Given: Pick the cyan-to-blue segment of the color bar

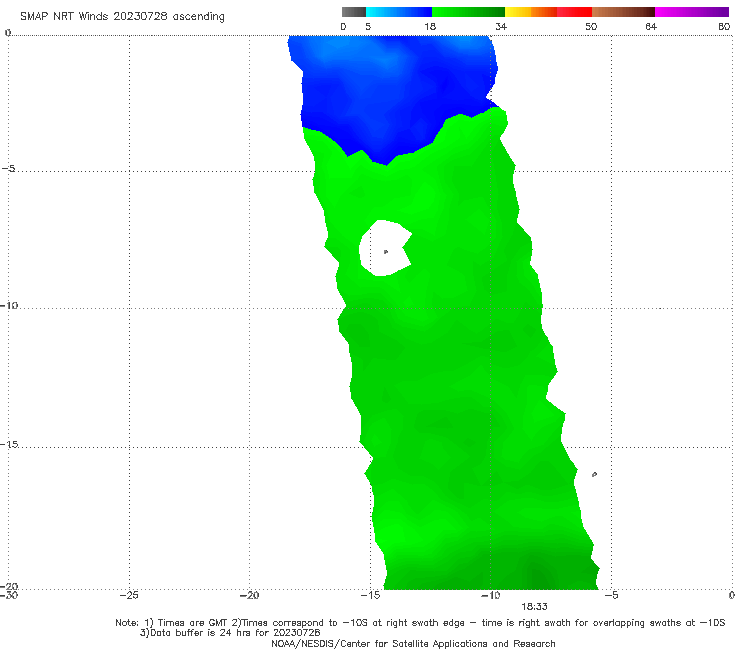Looking at the screenshot, I should [399, 12].
